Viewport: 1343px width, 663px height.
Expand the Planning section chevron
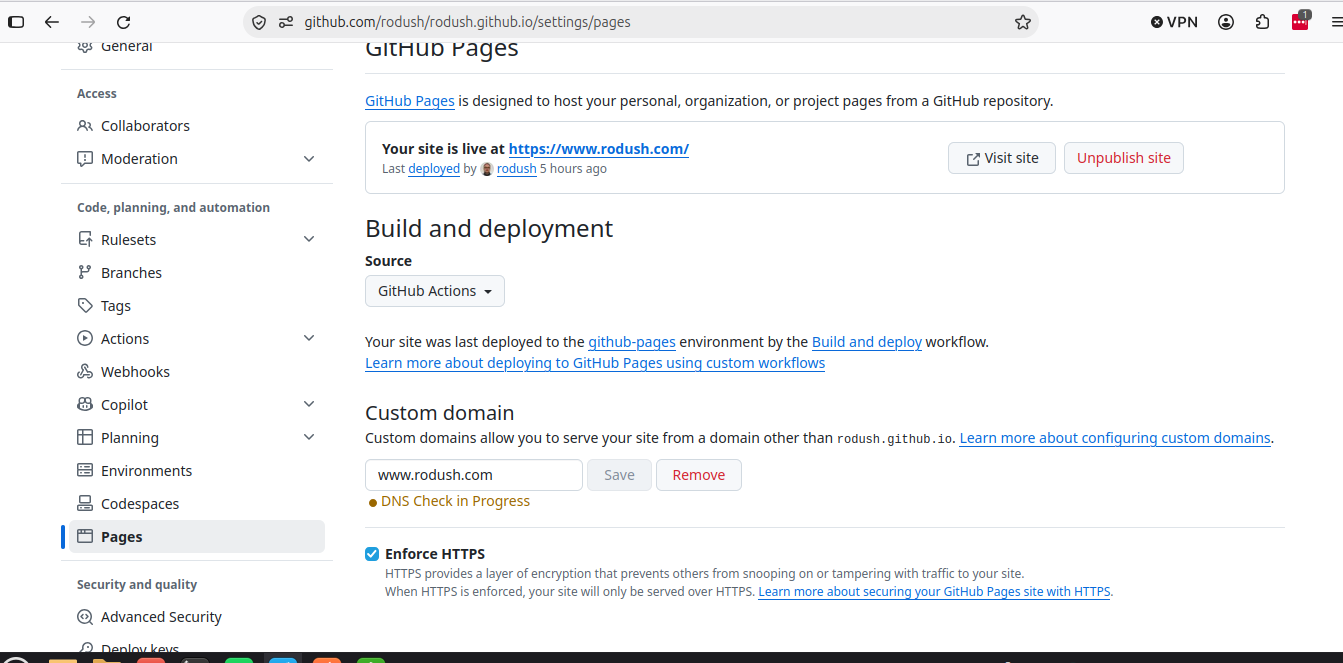coord(309,437)
